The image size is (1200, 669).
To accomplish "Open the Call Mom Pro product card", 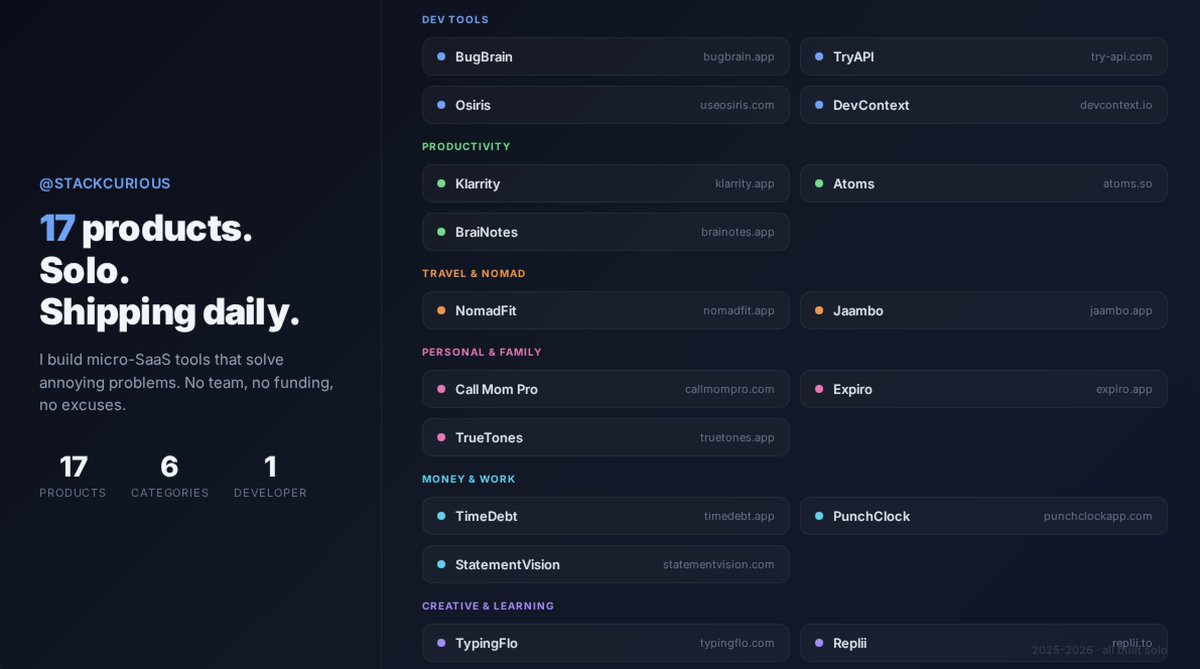I will 605,389.
